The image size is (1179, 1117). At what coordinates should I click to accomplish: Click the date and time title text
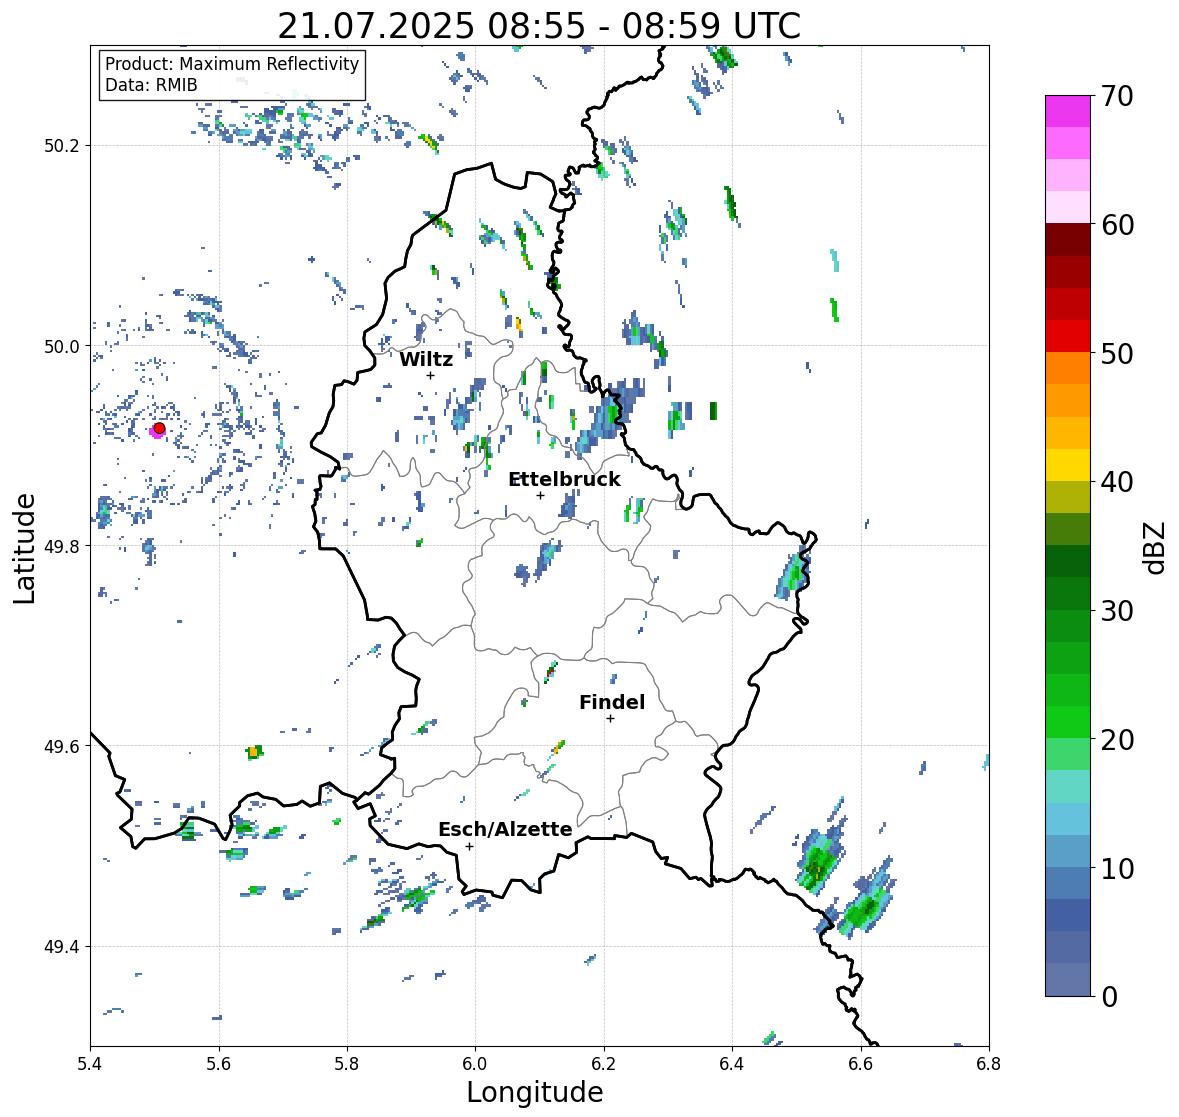(x=539, y=26)
